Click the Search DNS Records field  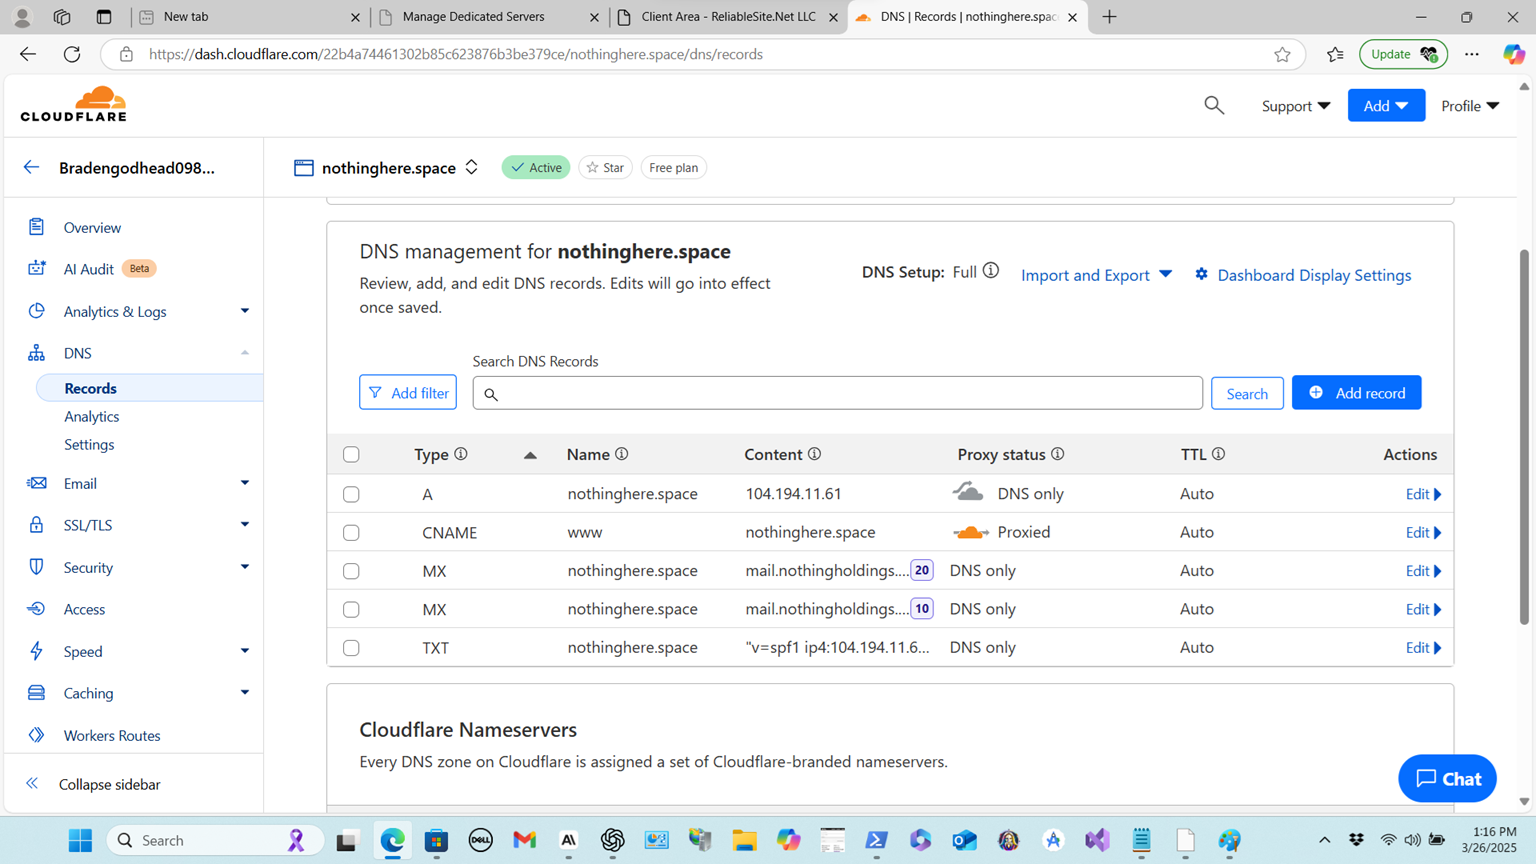click(x=838, y=393)
